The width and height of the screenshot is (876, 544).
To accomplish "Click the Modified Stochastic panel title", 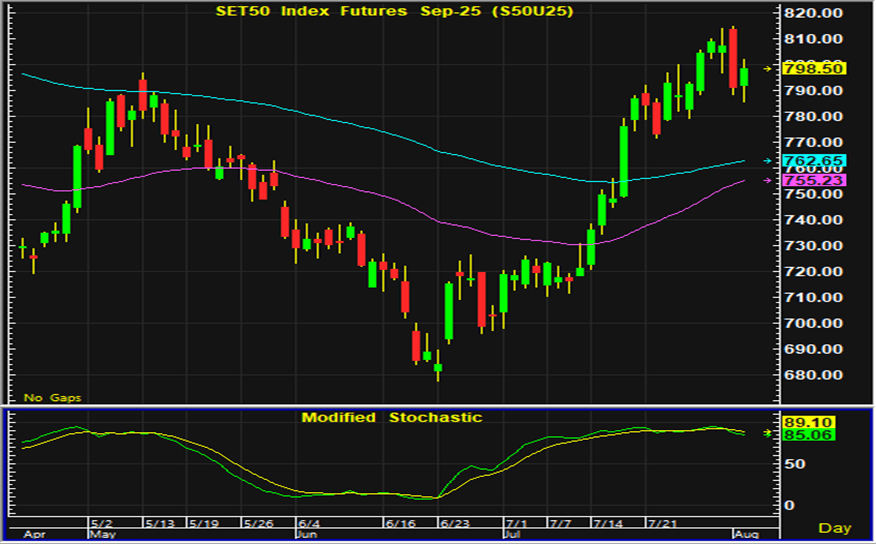I will point(392,417).
